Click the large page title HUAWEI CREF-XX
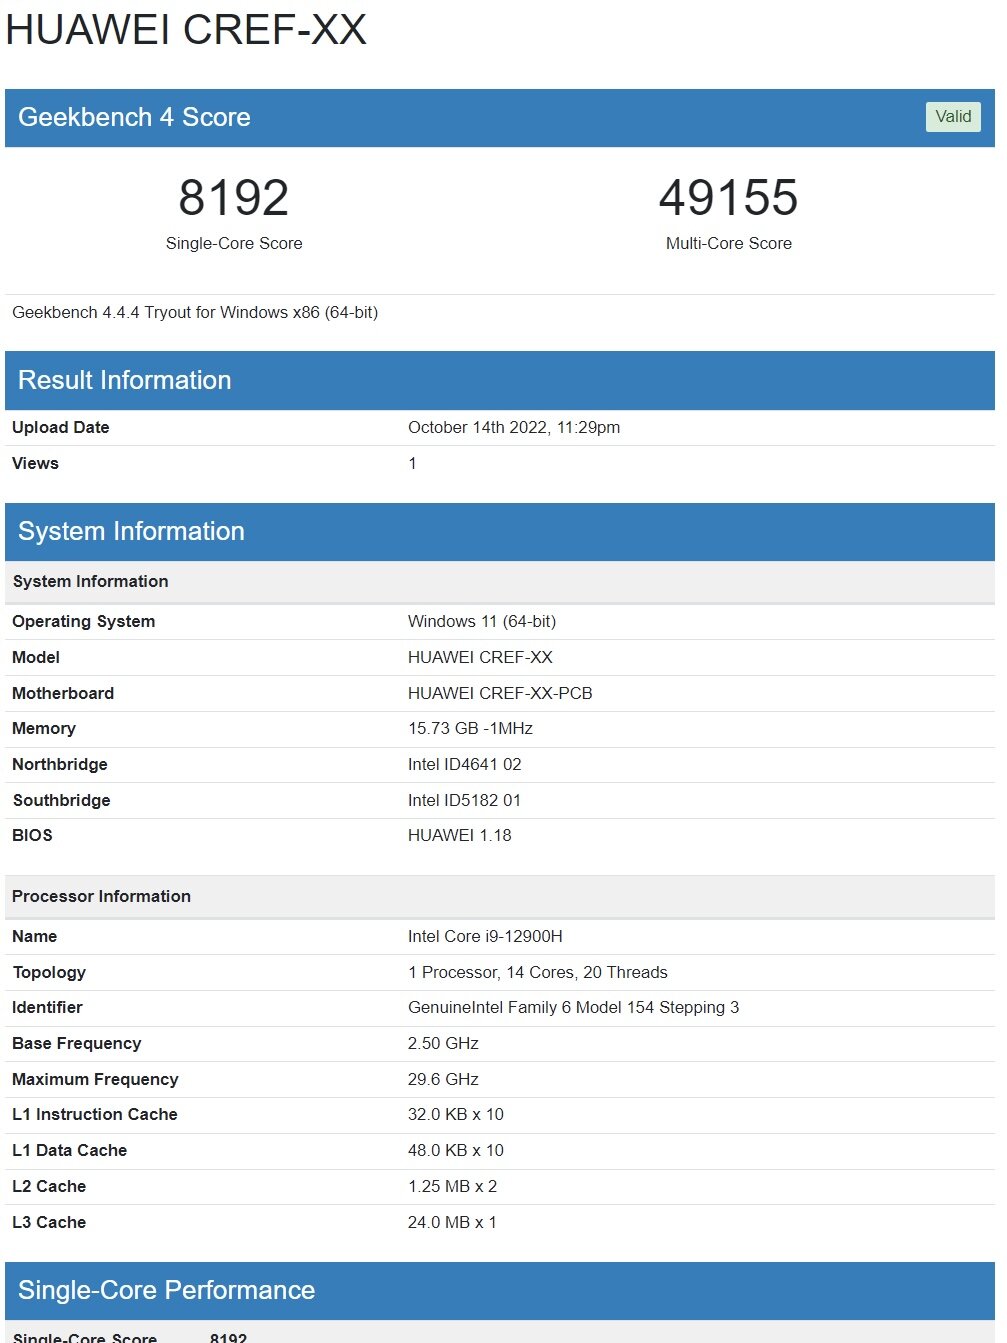 point(187,30)
